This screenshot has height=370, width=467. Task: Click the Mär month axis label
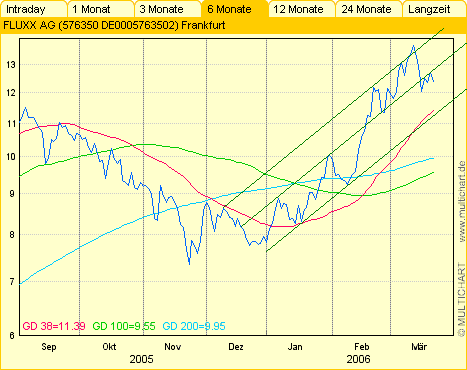[x=419, y=347]
